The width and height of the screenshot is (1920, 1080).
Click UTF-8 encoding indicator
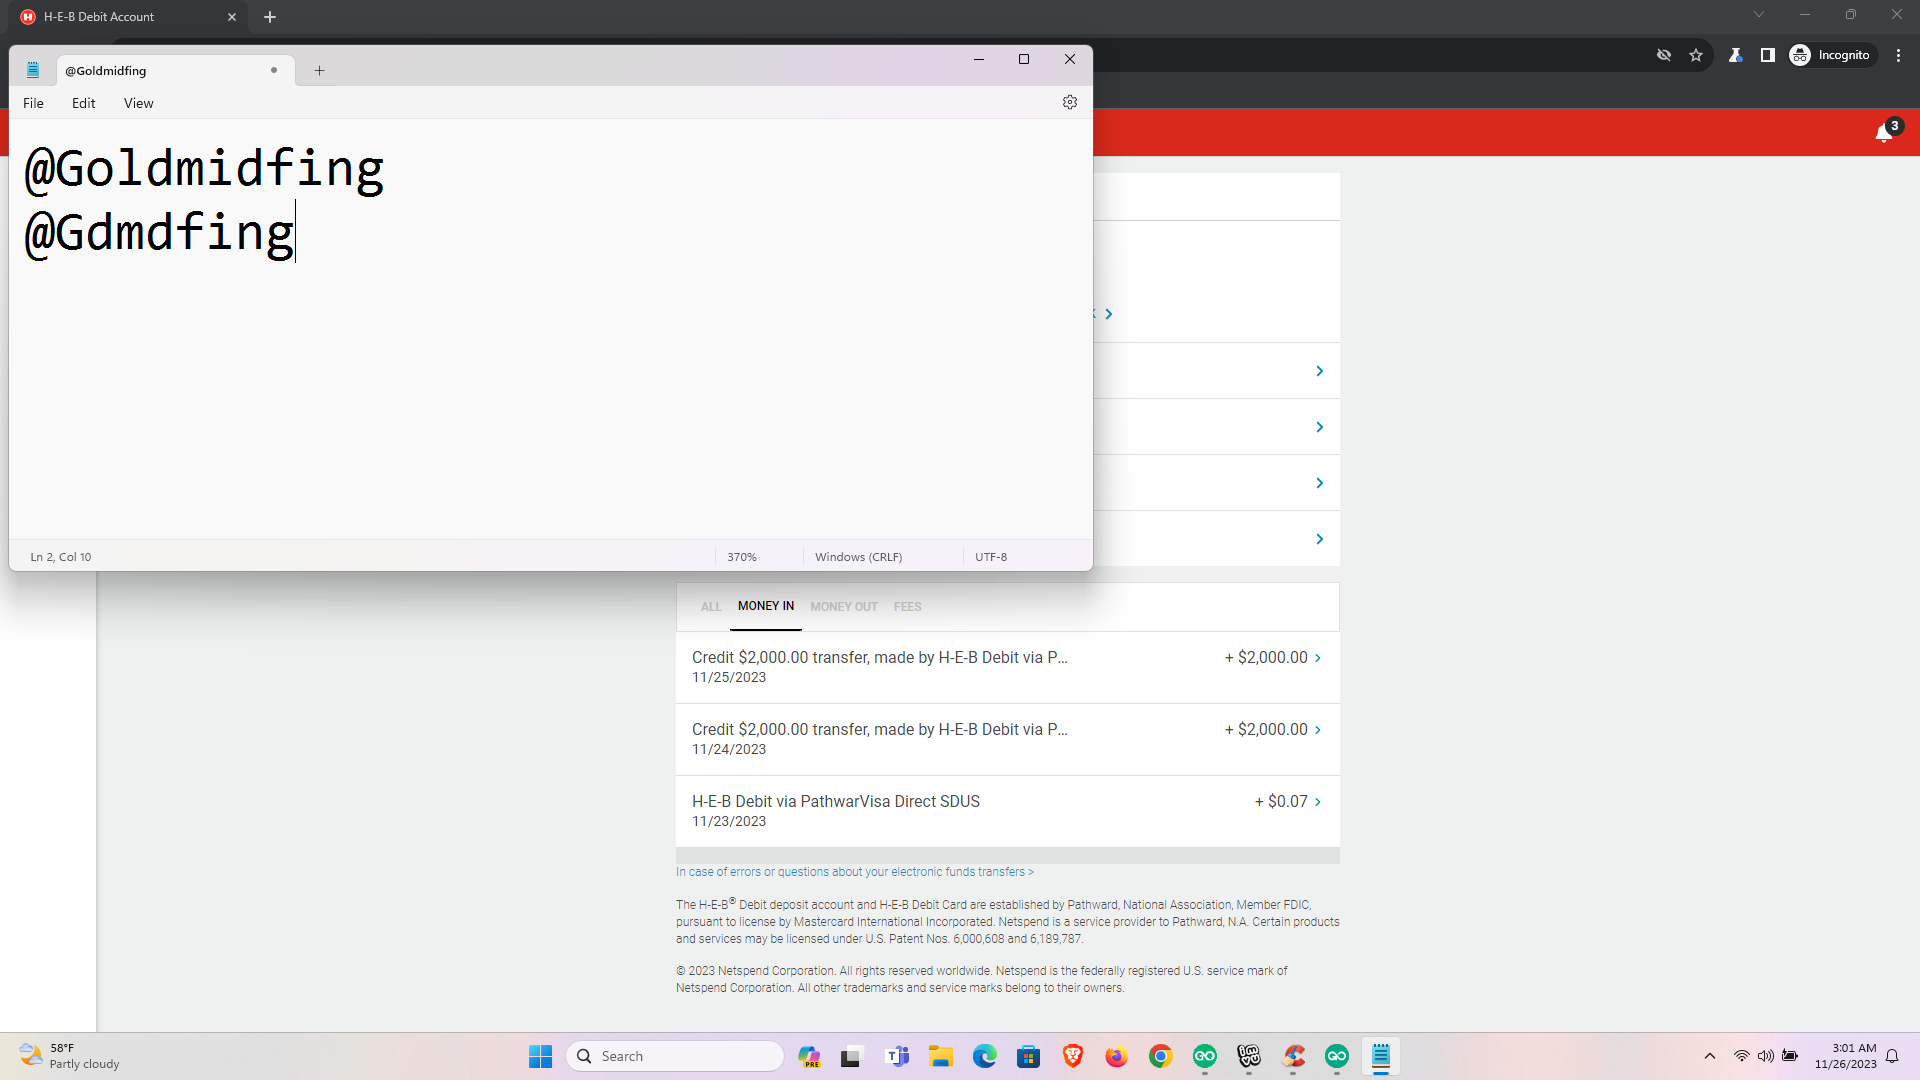(991, 557)
